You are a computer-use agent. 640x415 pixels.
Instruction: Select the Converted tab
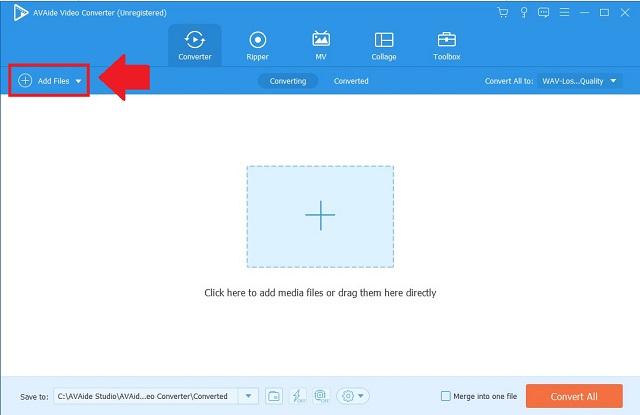[351, 81]
